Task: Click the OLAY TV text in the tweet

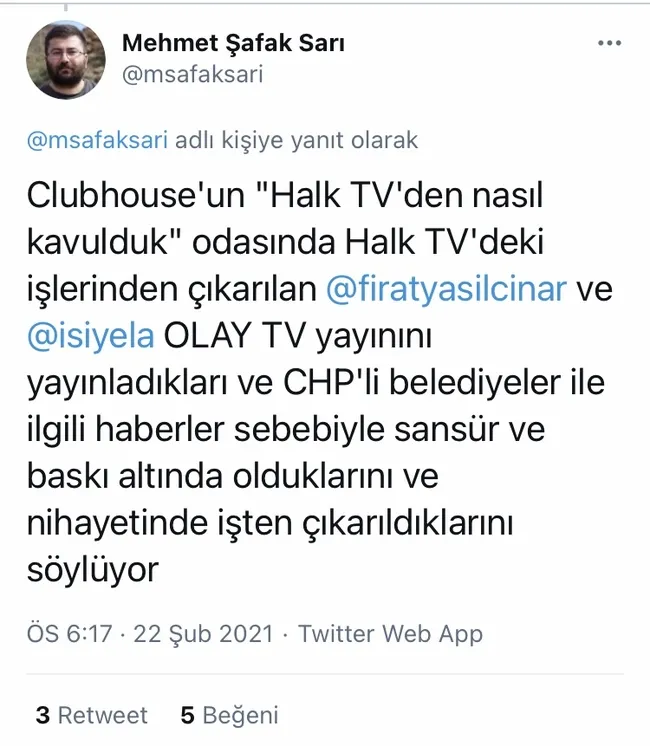Action: [x=234, y=336]
